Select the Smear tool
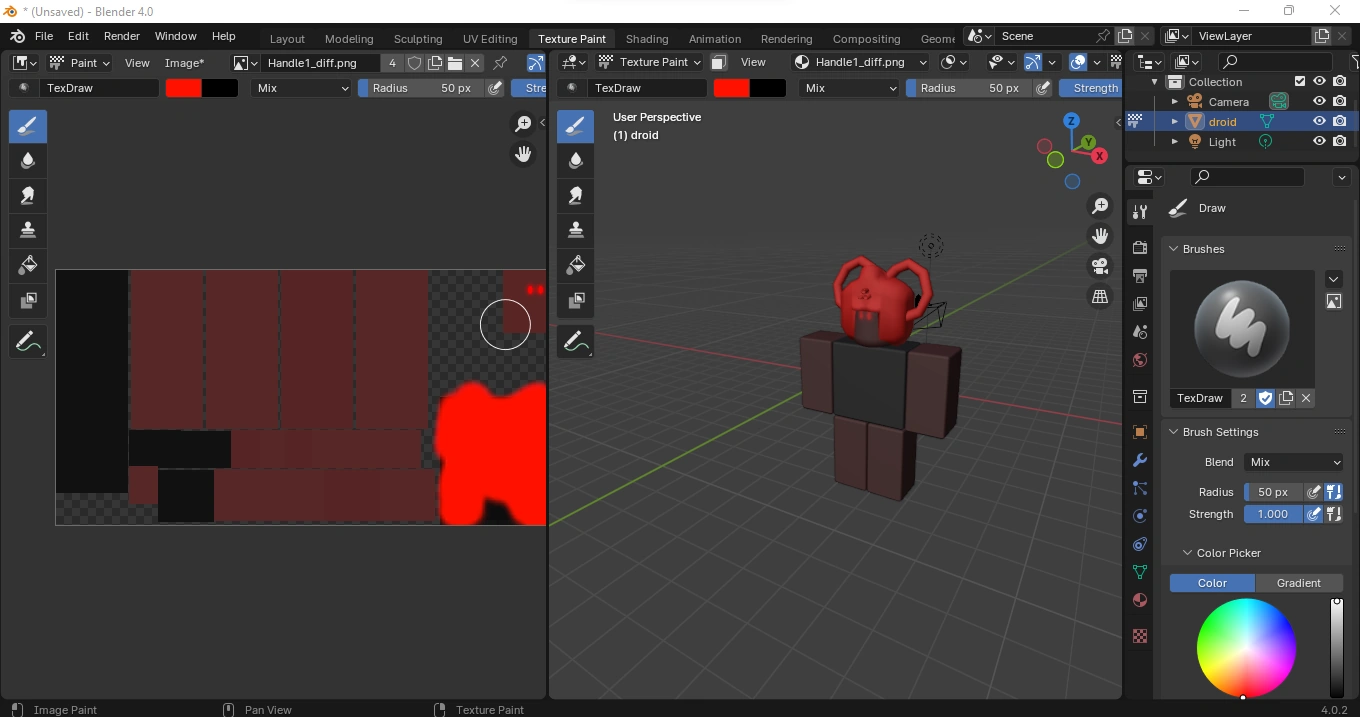The height and width of the screenshot is (717, 1360). click(x=27, y=195)
